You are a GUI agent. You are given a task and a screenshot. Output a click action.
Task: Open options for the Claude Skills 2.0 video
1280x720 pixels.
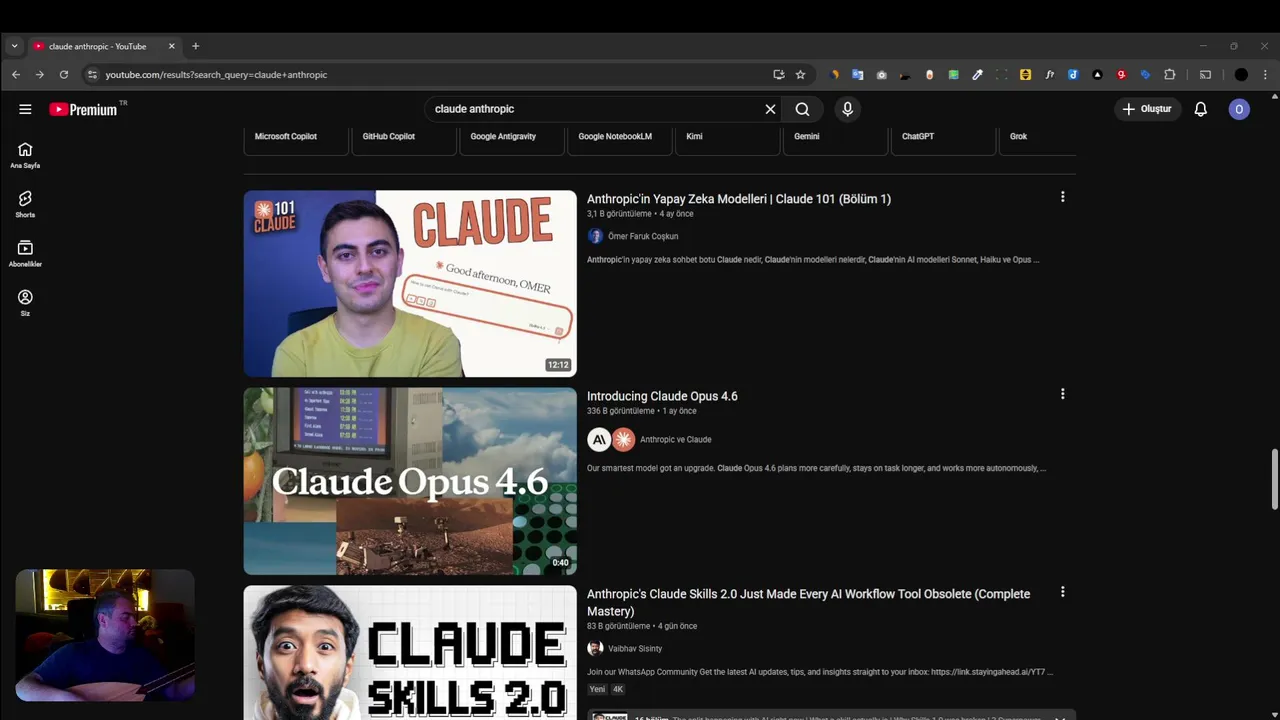[1062, 592]
